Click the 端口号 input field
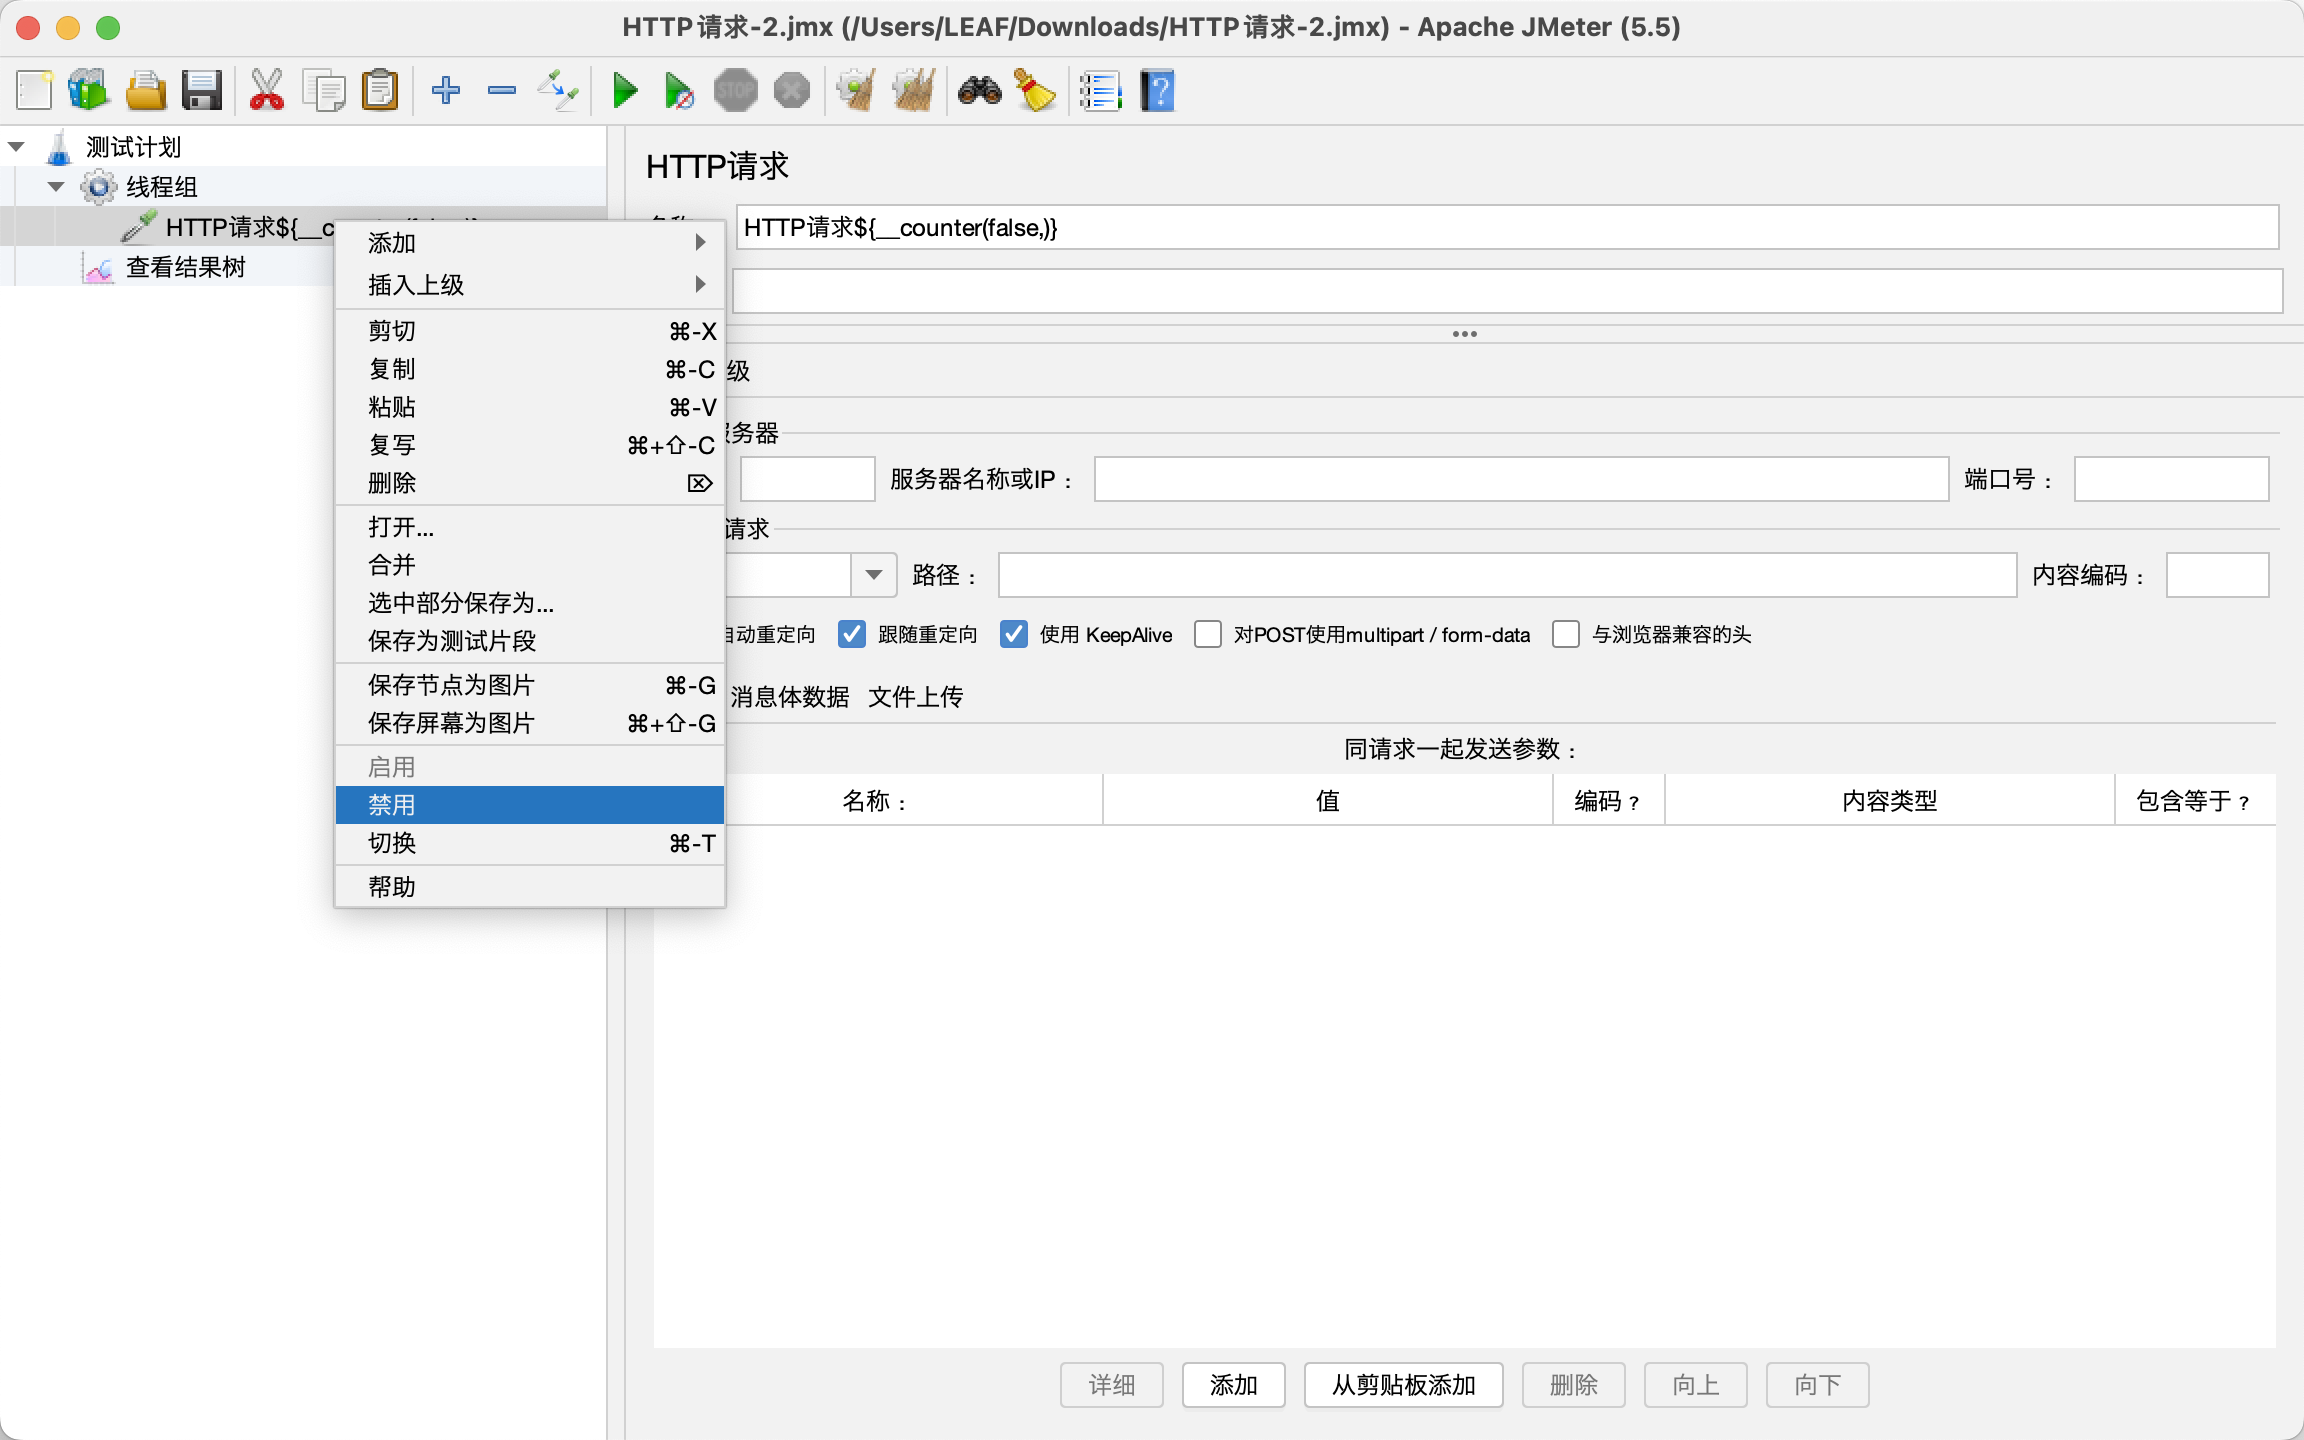 tap(2171, 479)
